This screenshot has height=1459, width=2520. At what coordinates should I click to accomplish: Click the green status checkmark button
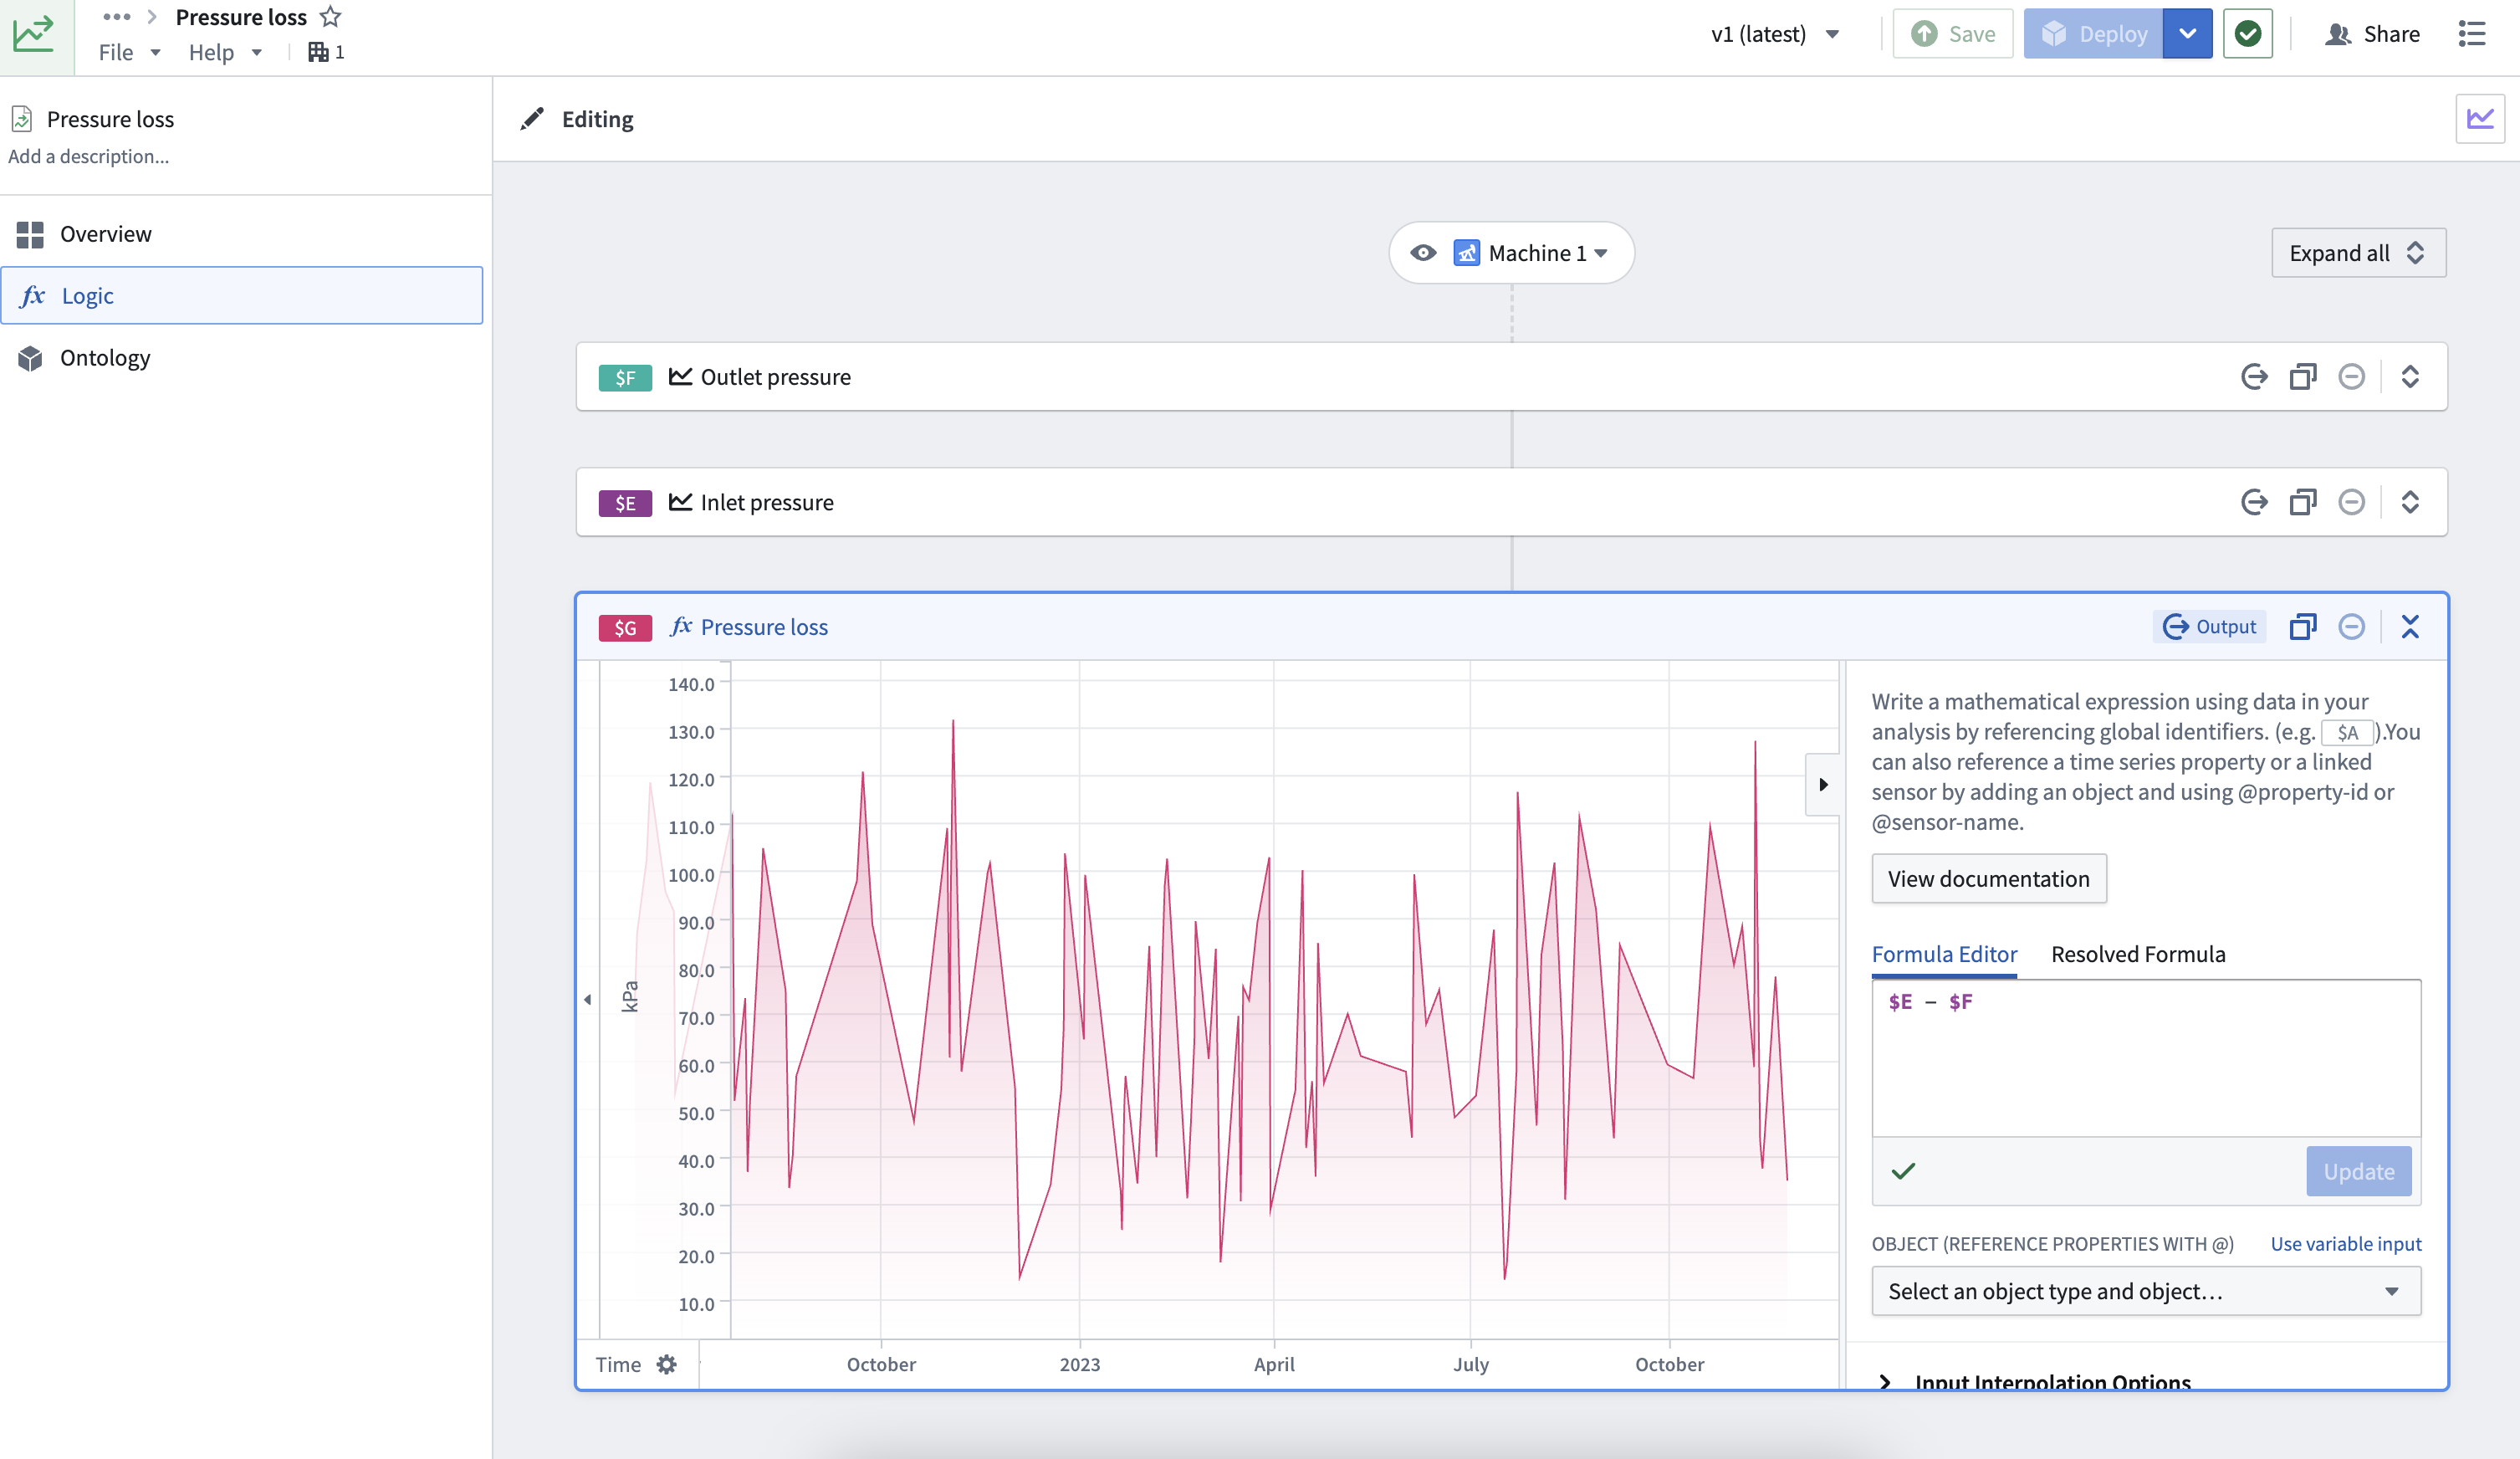point(2248,34)
